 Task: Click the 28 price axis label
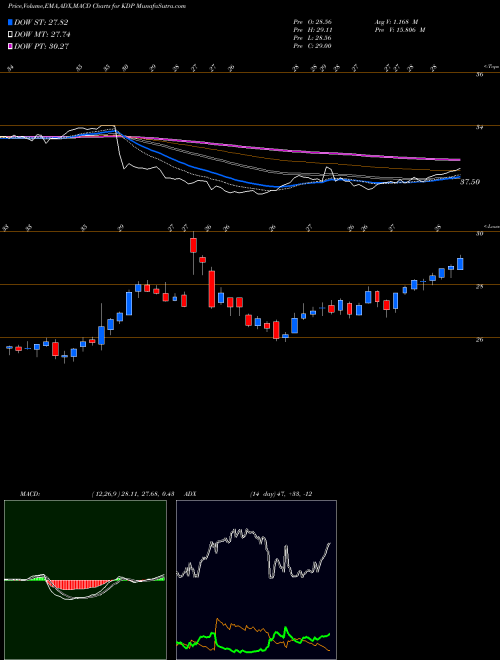click(x=479, y=287)
